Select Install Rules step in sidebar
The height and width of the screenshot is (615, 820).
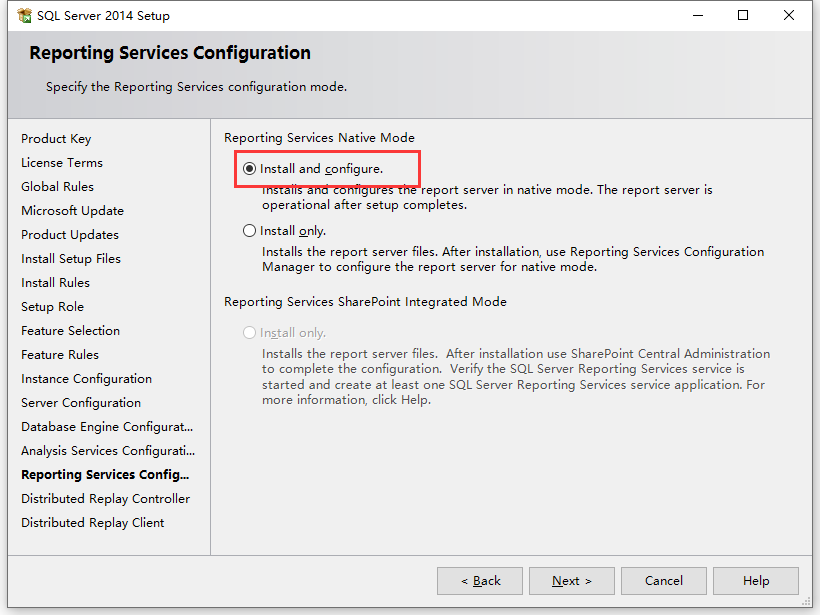[x=55, y=283]
